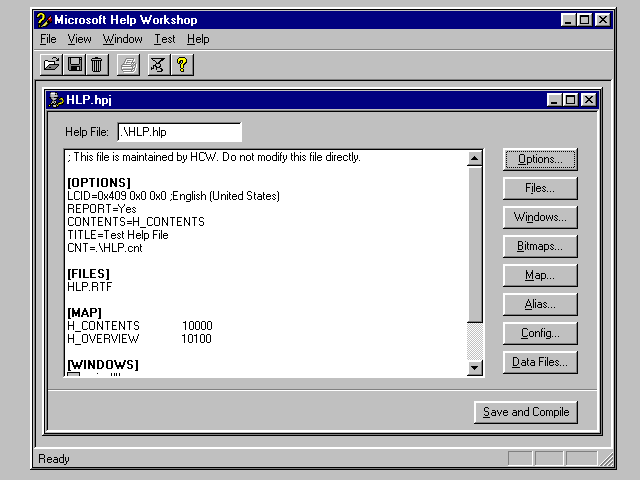The image size is (640, 480).
Task: Open the Window menu
Action: click(x=122, y=39)
